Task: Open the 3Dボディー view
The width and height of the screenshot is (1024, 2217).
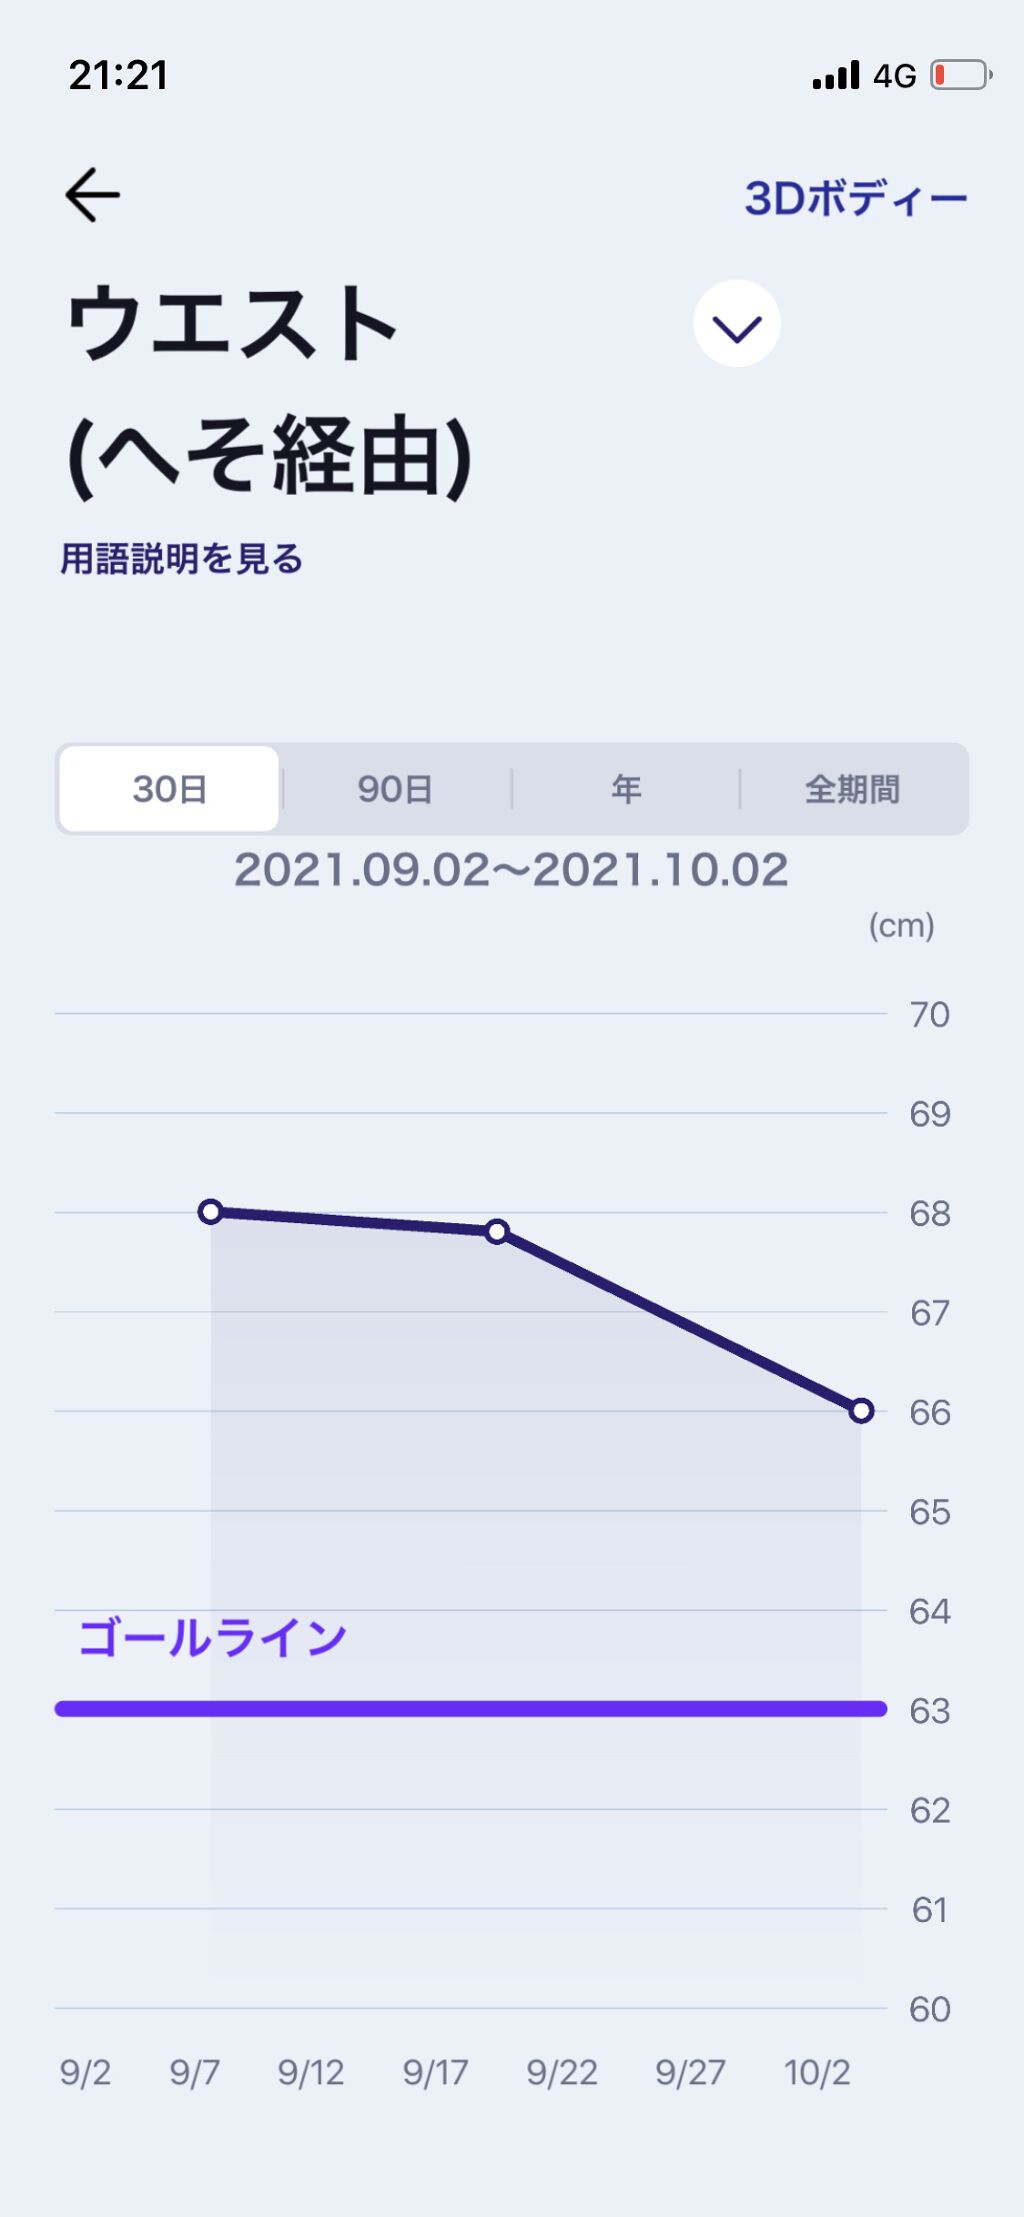Action: 855,198
